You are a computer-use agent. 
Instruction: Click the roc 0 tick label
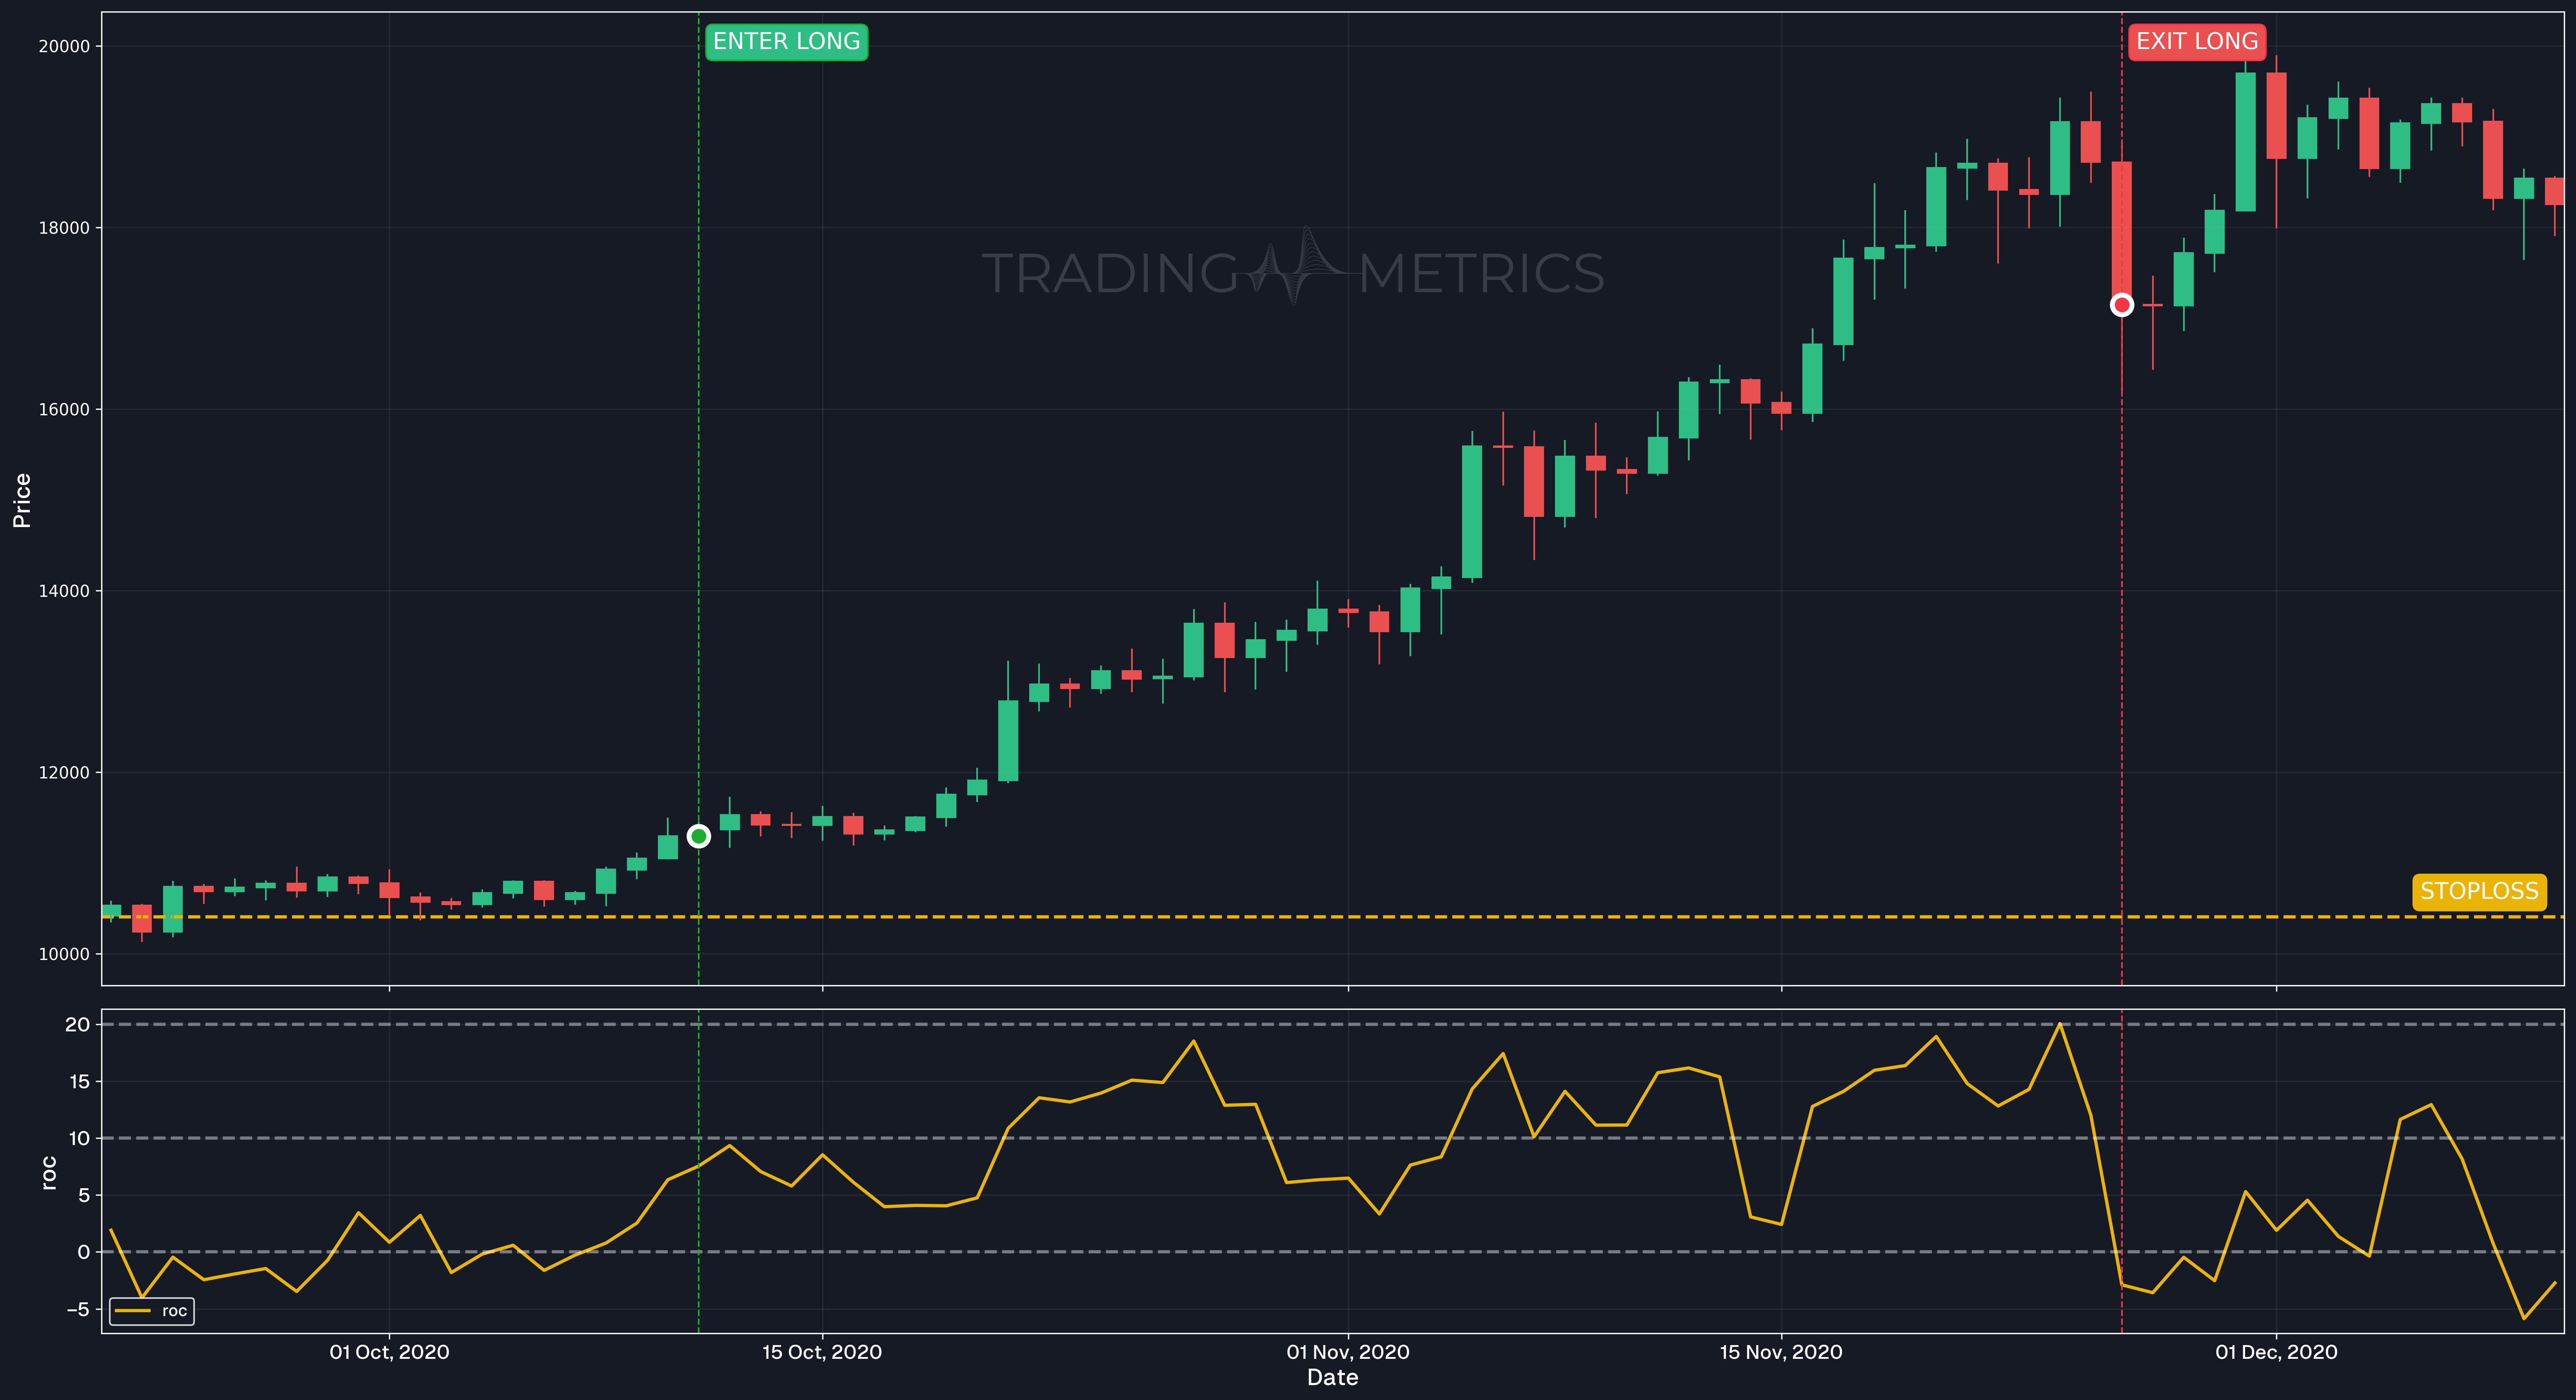pos(84,1252)
